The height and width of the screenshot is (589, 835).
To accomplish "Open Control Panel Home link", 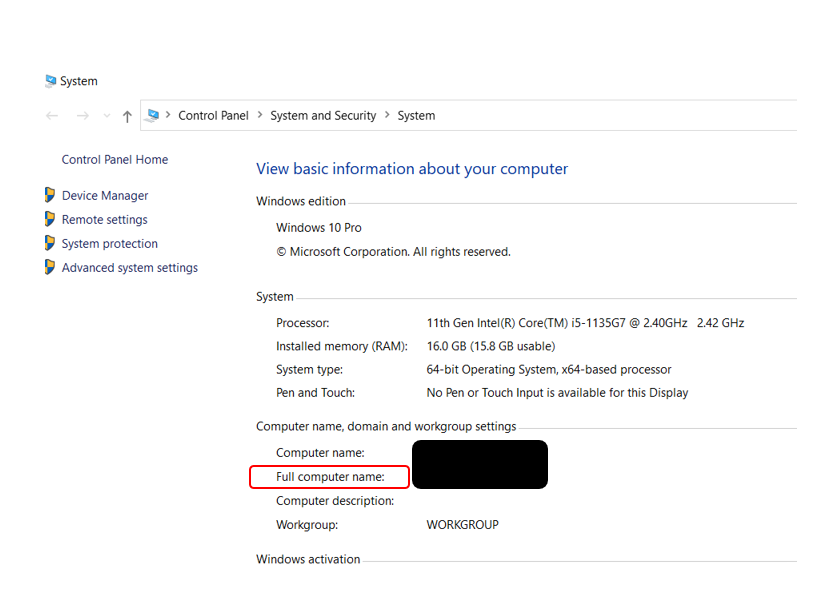I will coord(115,160).
